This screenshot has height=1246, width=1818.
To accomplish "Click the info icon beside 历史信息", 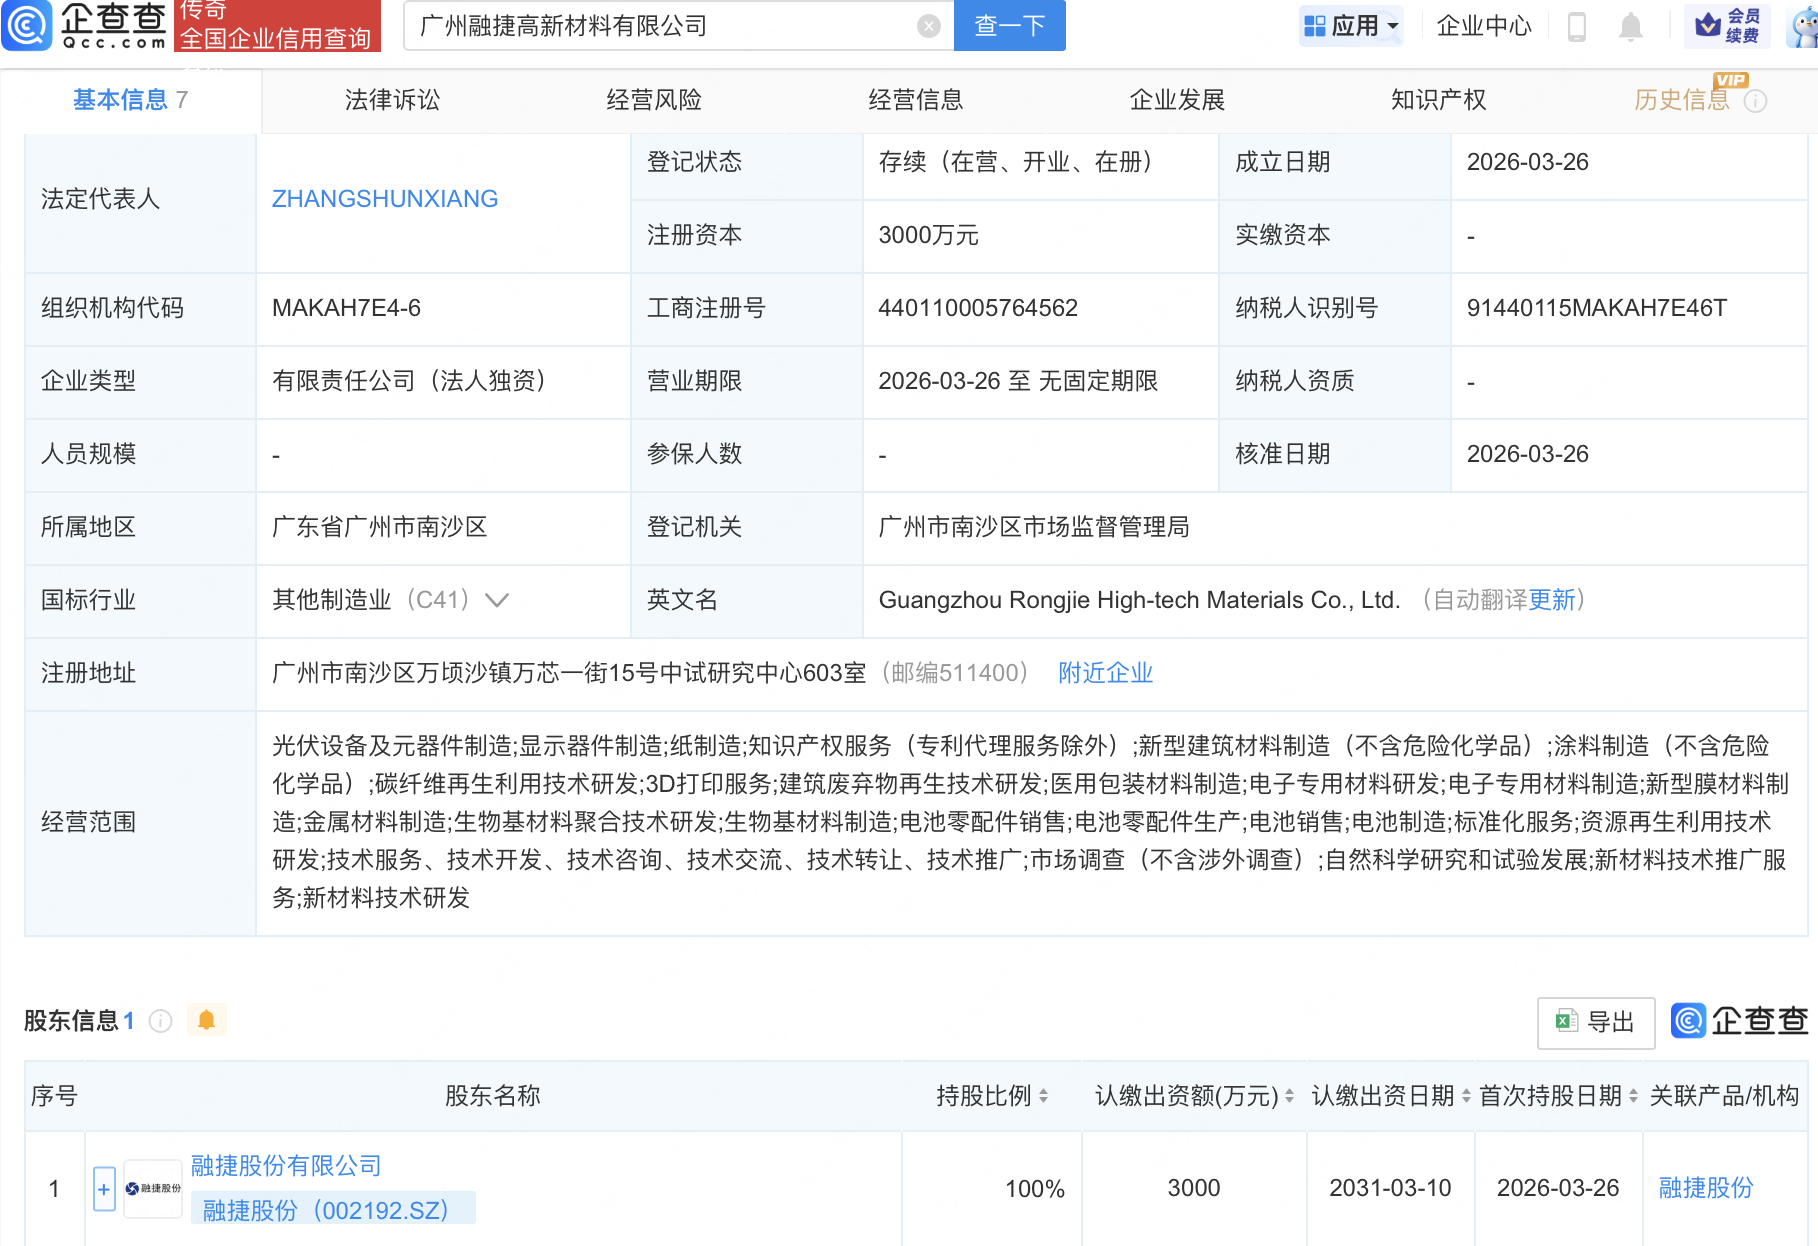I will tap(1755, 101).
